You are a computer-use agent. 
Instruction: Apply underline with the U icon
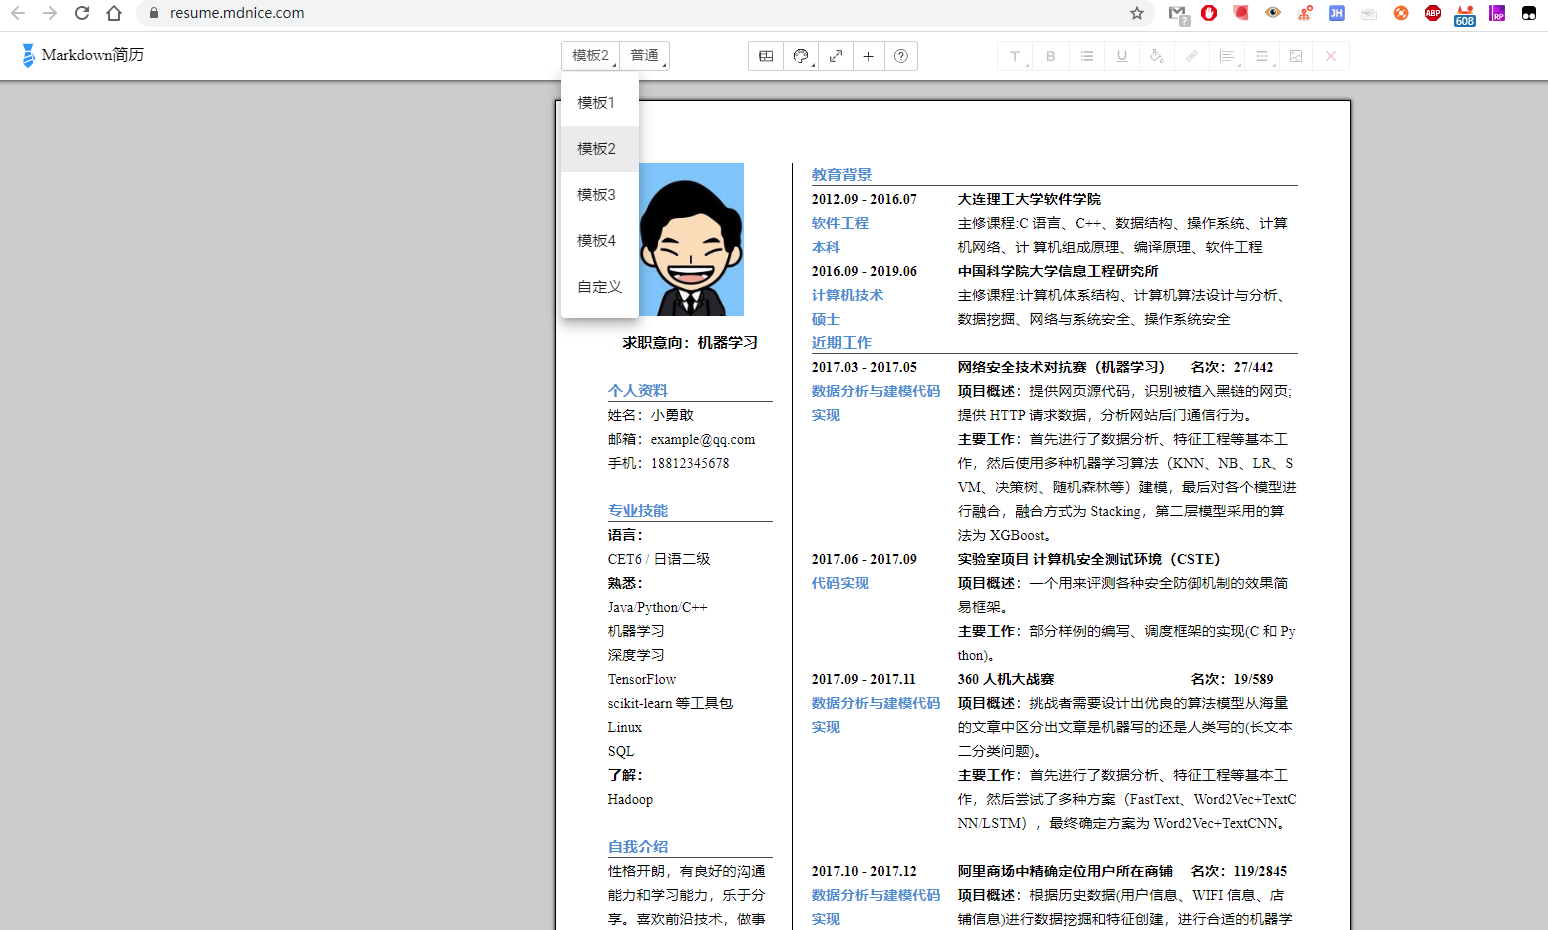pyautogui.click(x=1121, y=56)
